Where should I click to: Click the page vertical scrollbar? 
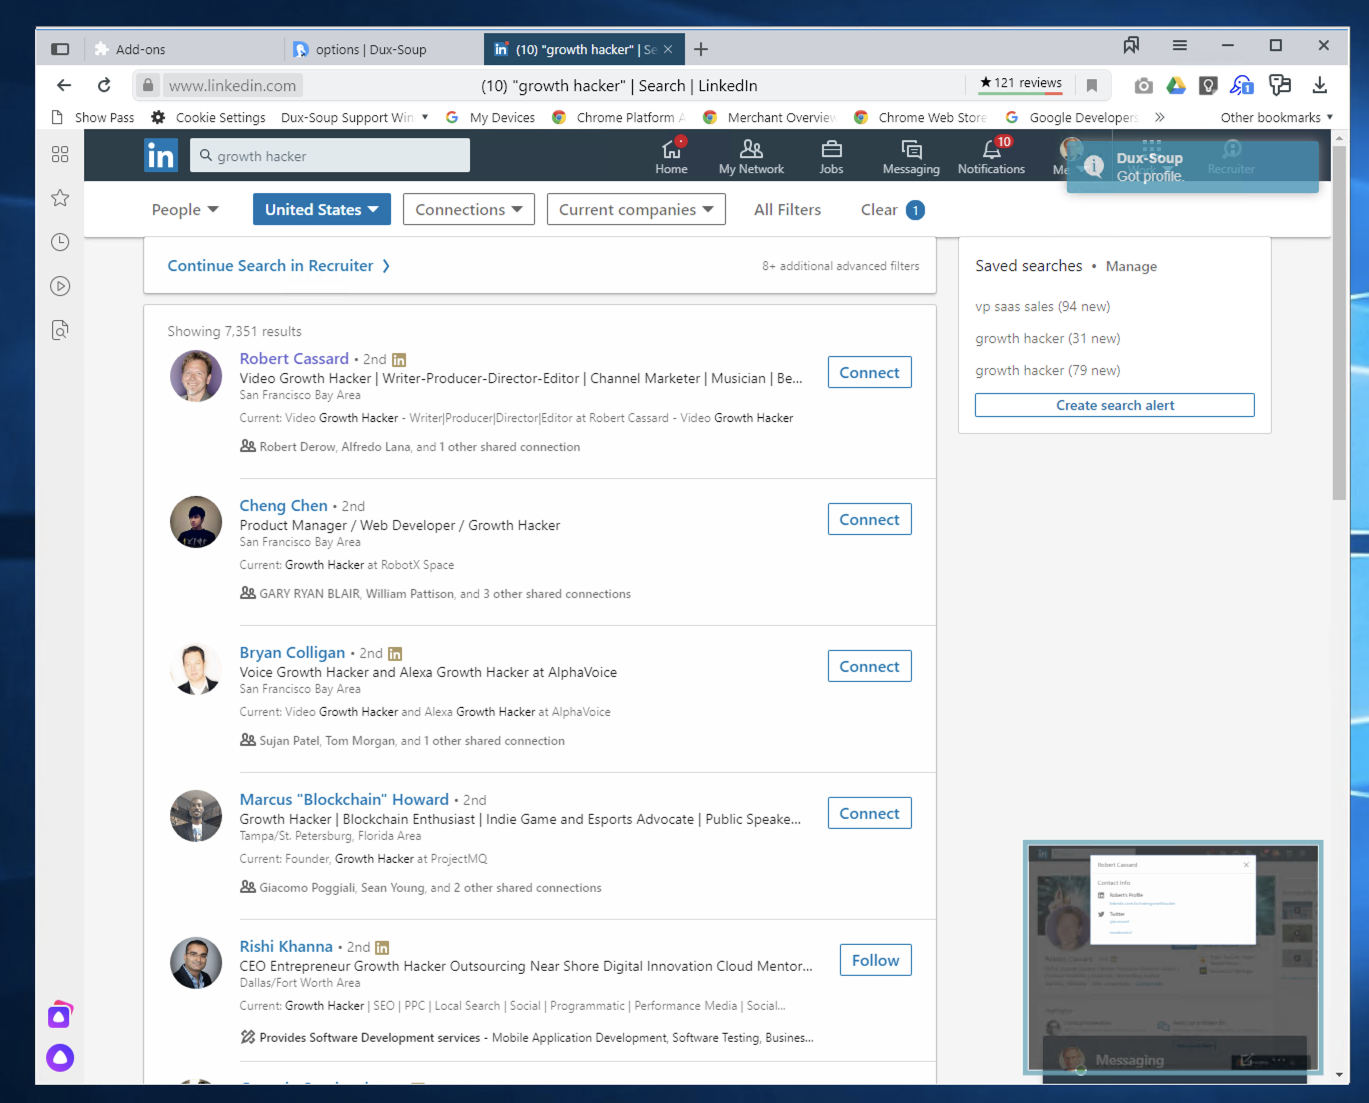click(x=1339, y=323)
